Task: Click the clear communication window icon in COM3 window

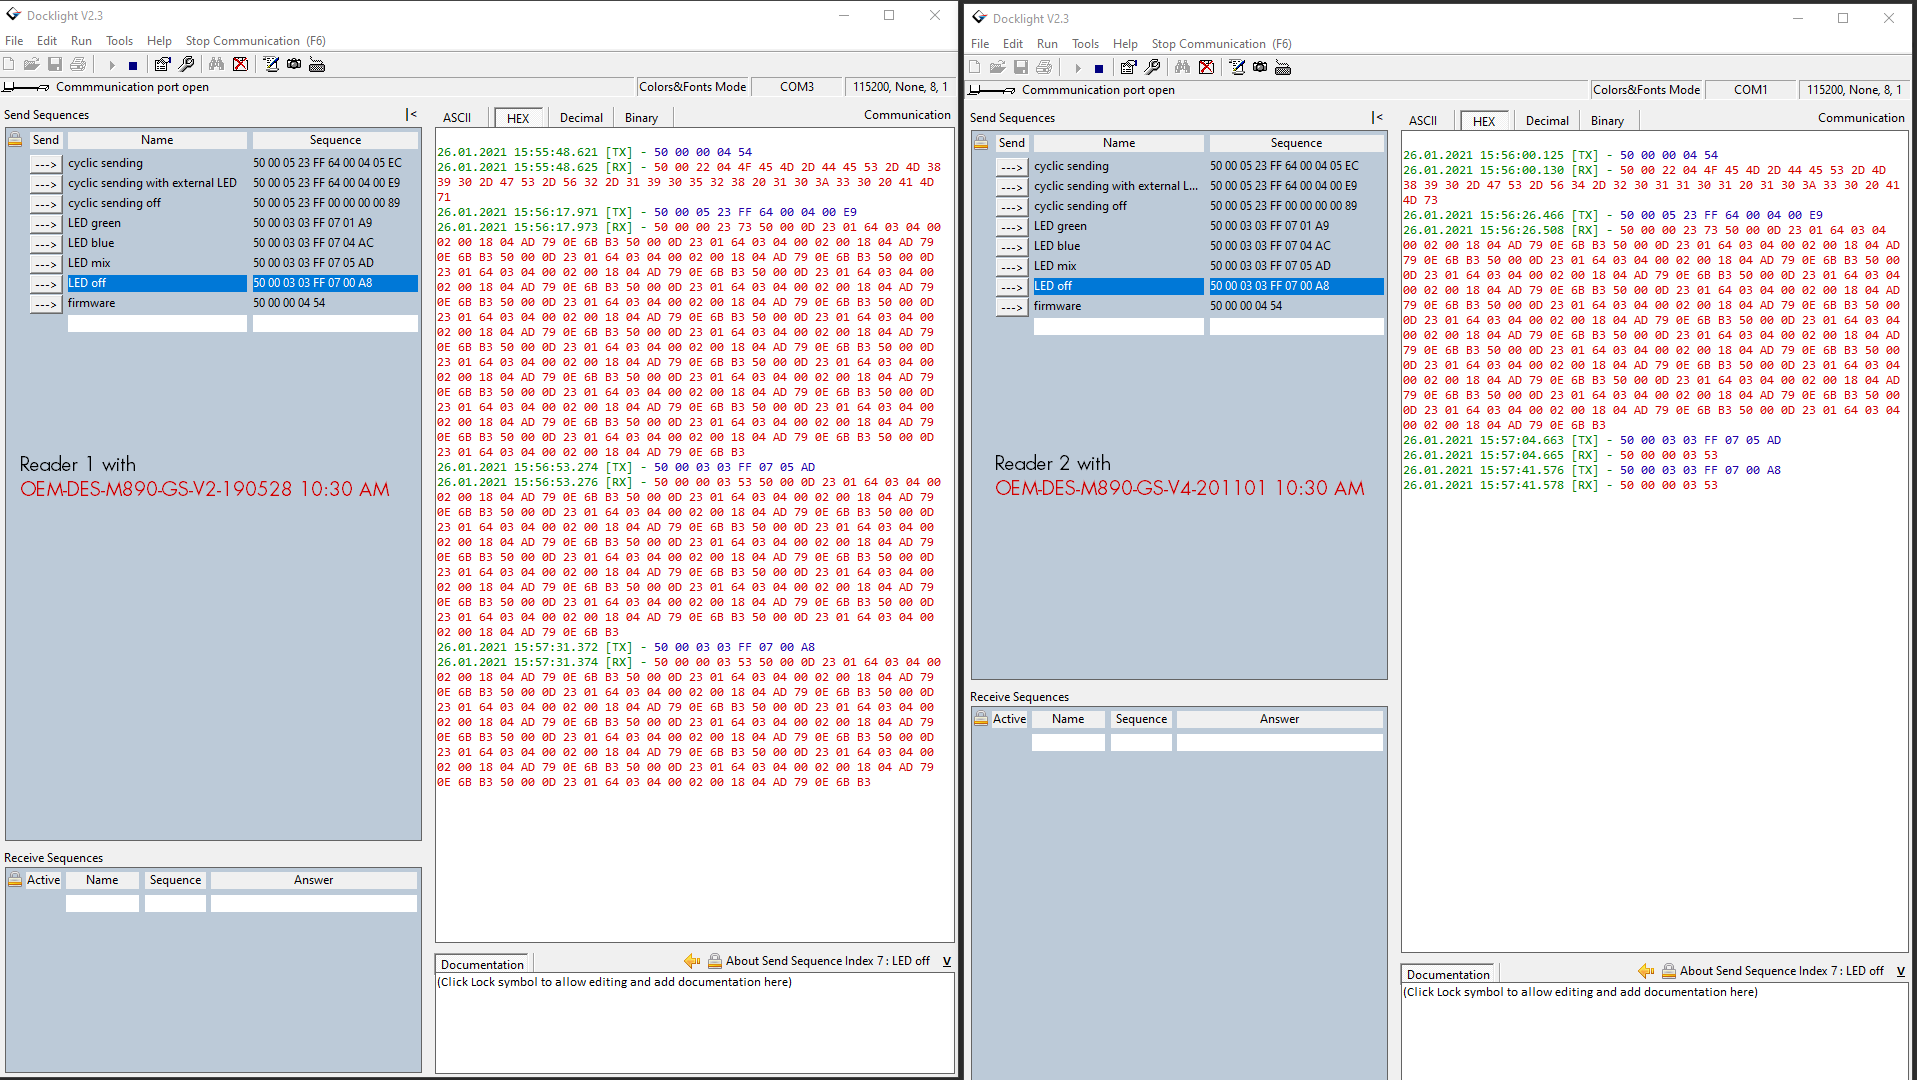Action: coord(241,65)
